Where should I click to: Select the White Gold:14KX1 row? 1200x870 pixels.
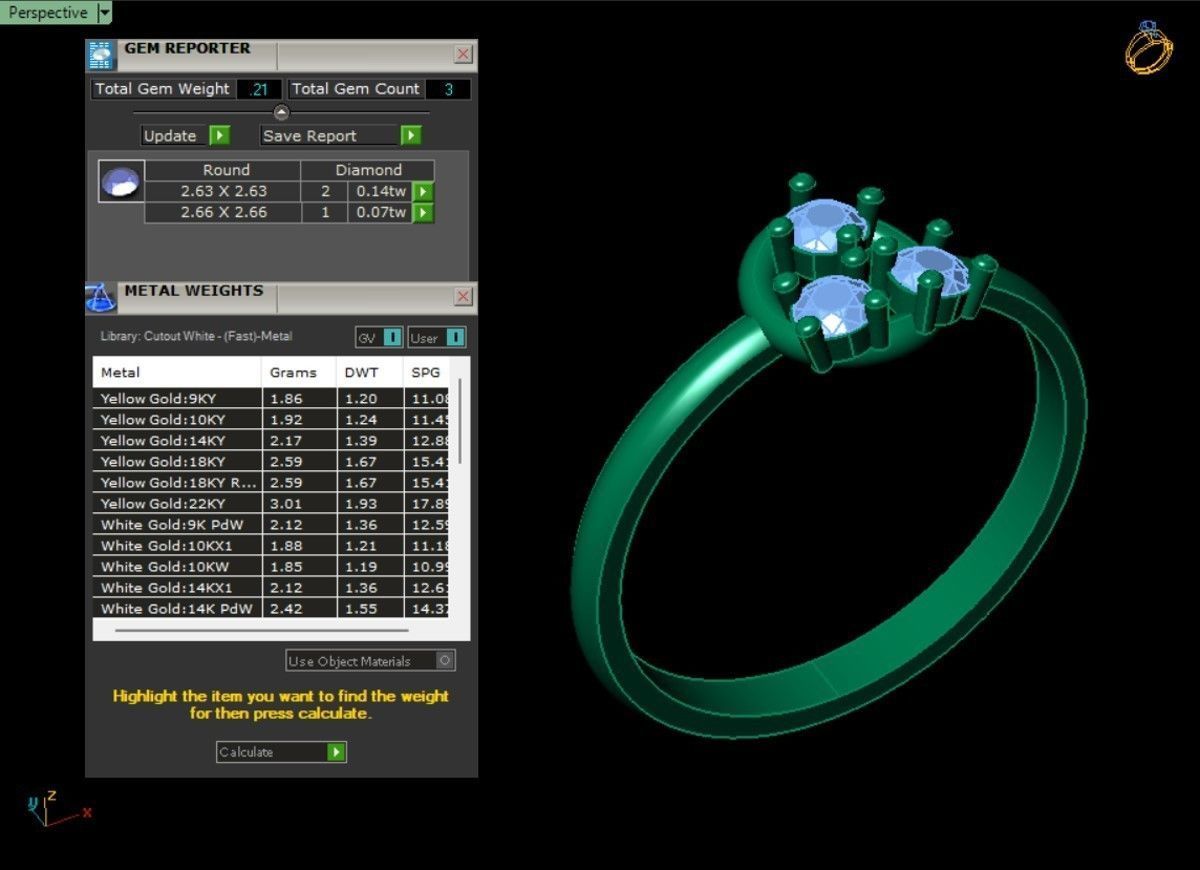(271, 587)
